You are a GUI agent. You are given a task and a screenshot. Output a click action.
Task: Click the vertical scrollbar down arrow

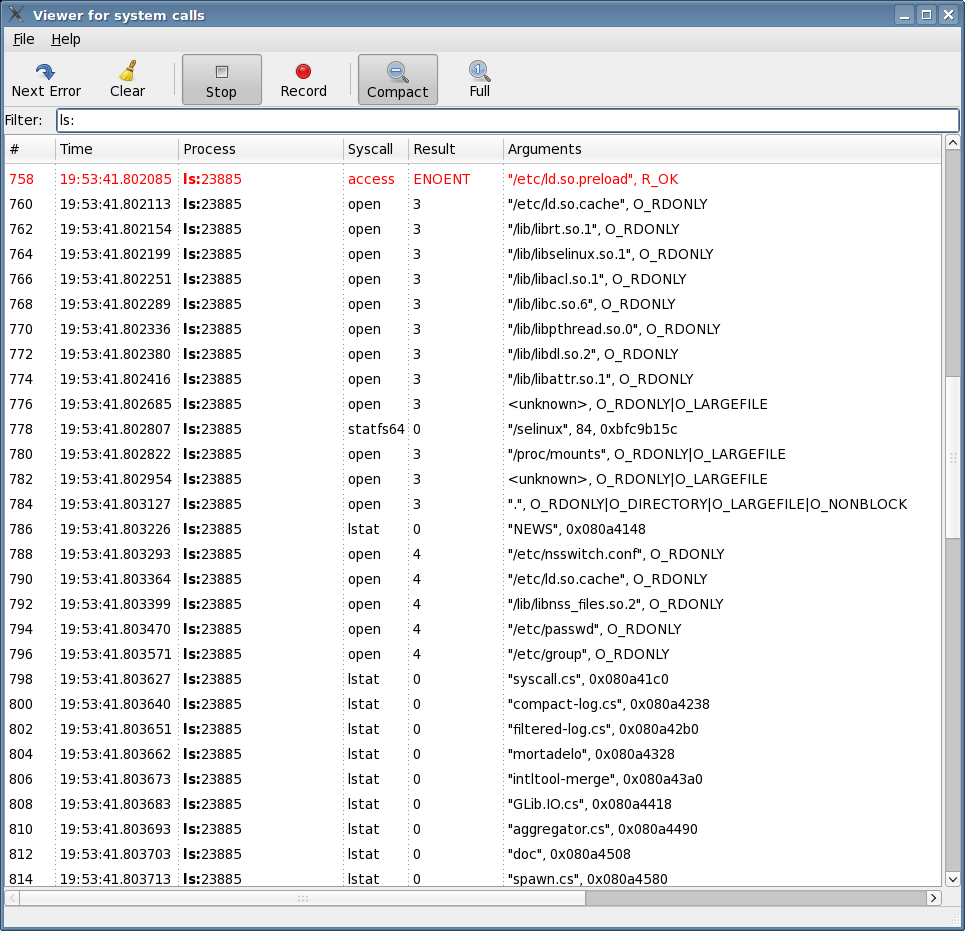point(952,878)
